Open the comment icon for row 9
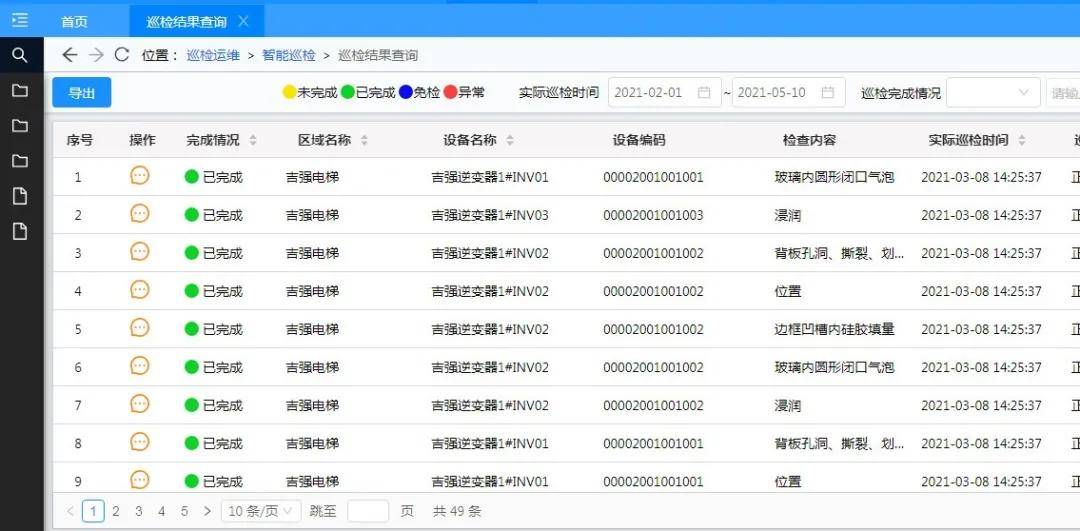This screenshot has height=531, width=1080. [x=140, y=479]
